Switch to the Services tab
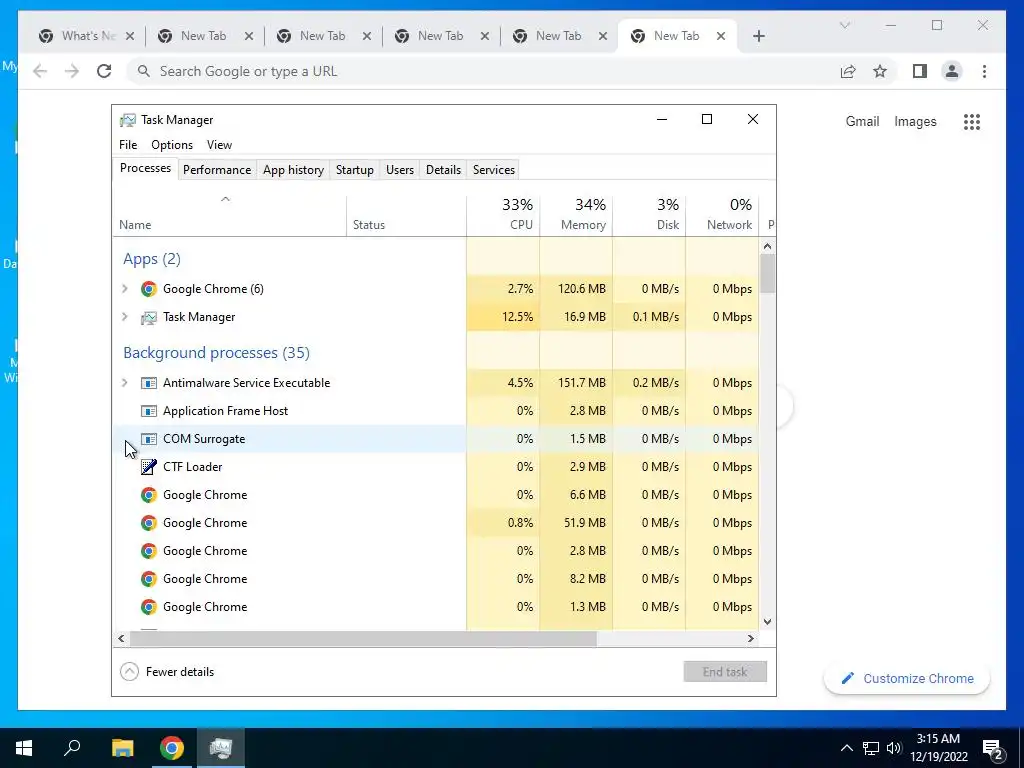Screen dimensions: 1024x768 (x=494, y=170)
